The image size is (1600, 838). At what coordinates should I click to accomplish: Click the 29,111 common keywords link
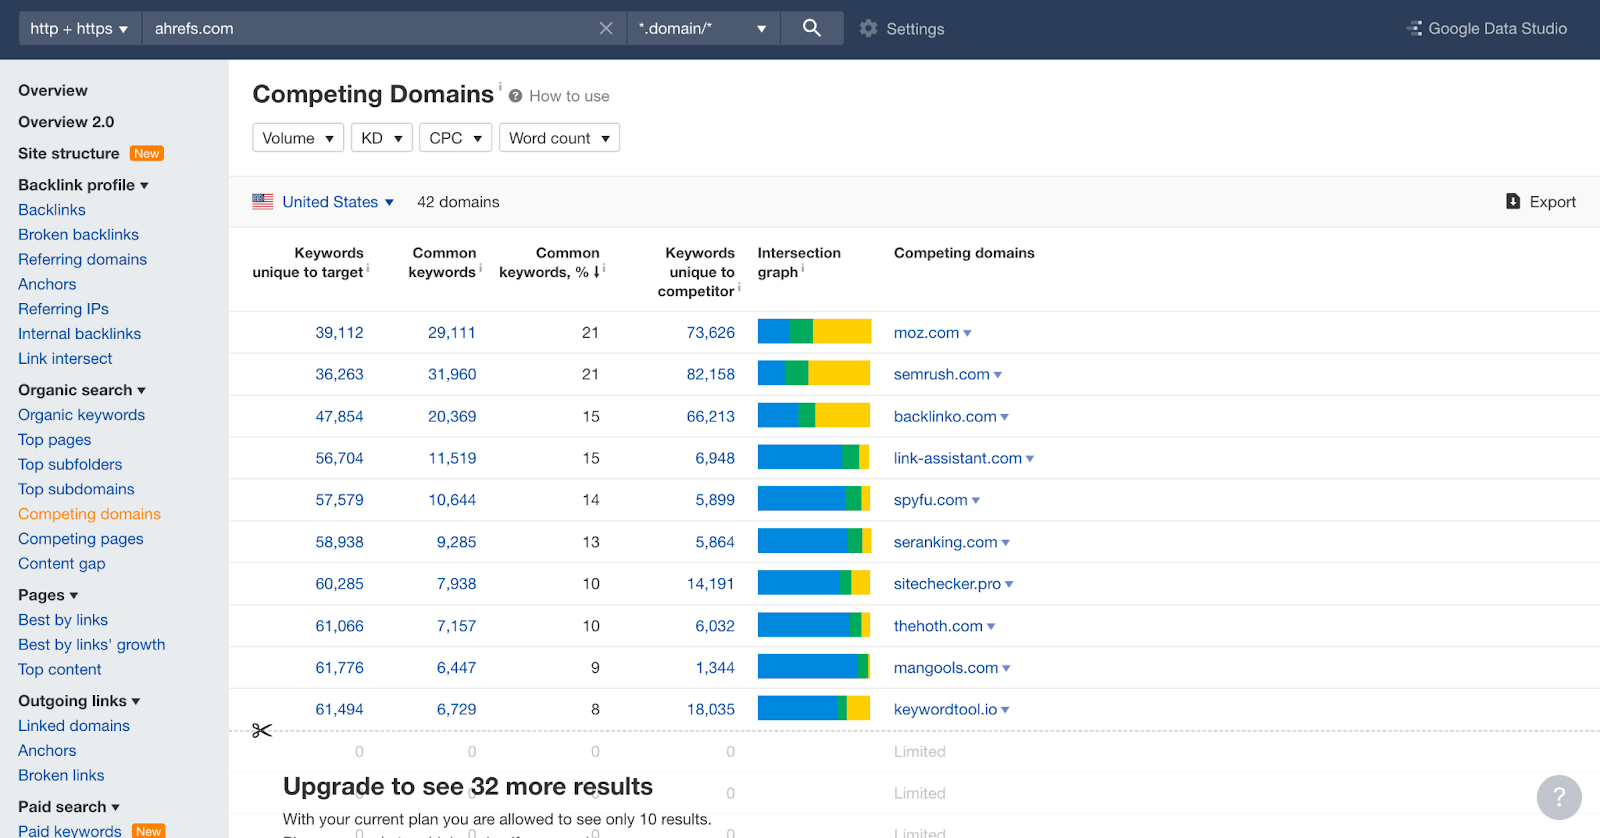[451, 333]
